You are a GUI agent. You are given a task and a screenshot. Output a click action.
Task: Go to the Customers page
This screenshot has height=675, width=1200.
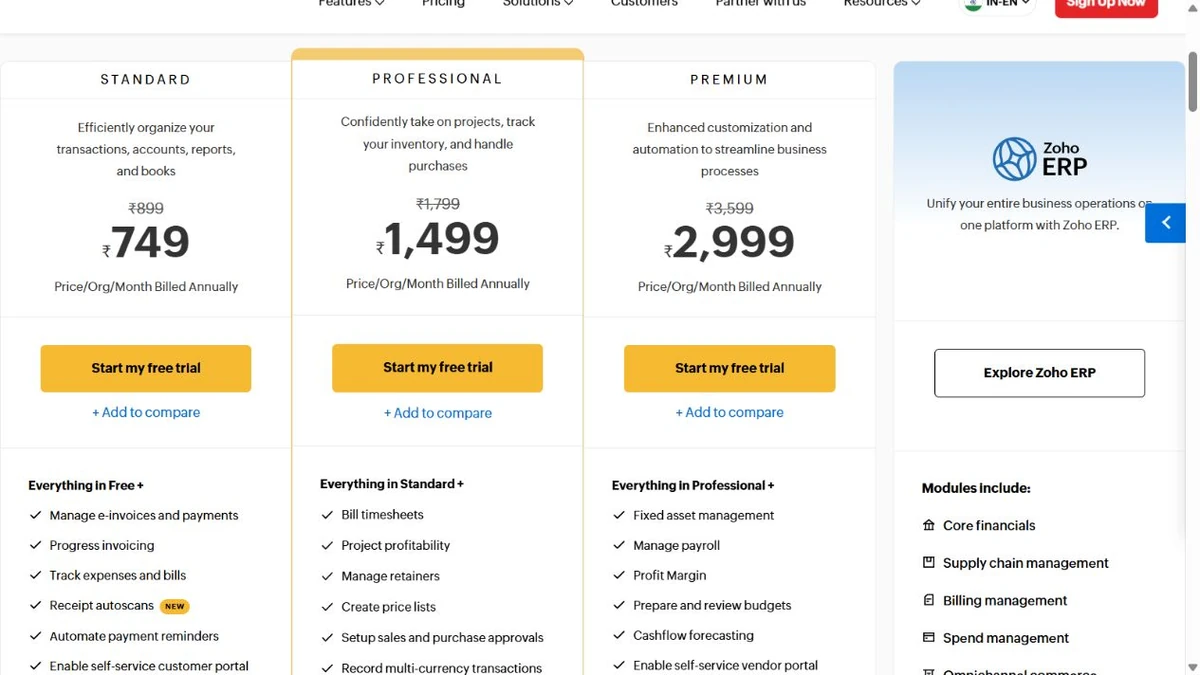644,4
